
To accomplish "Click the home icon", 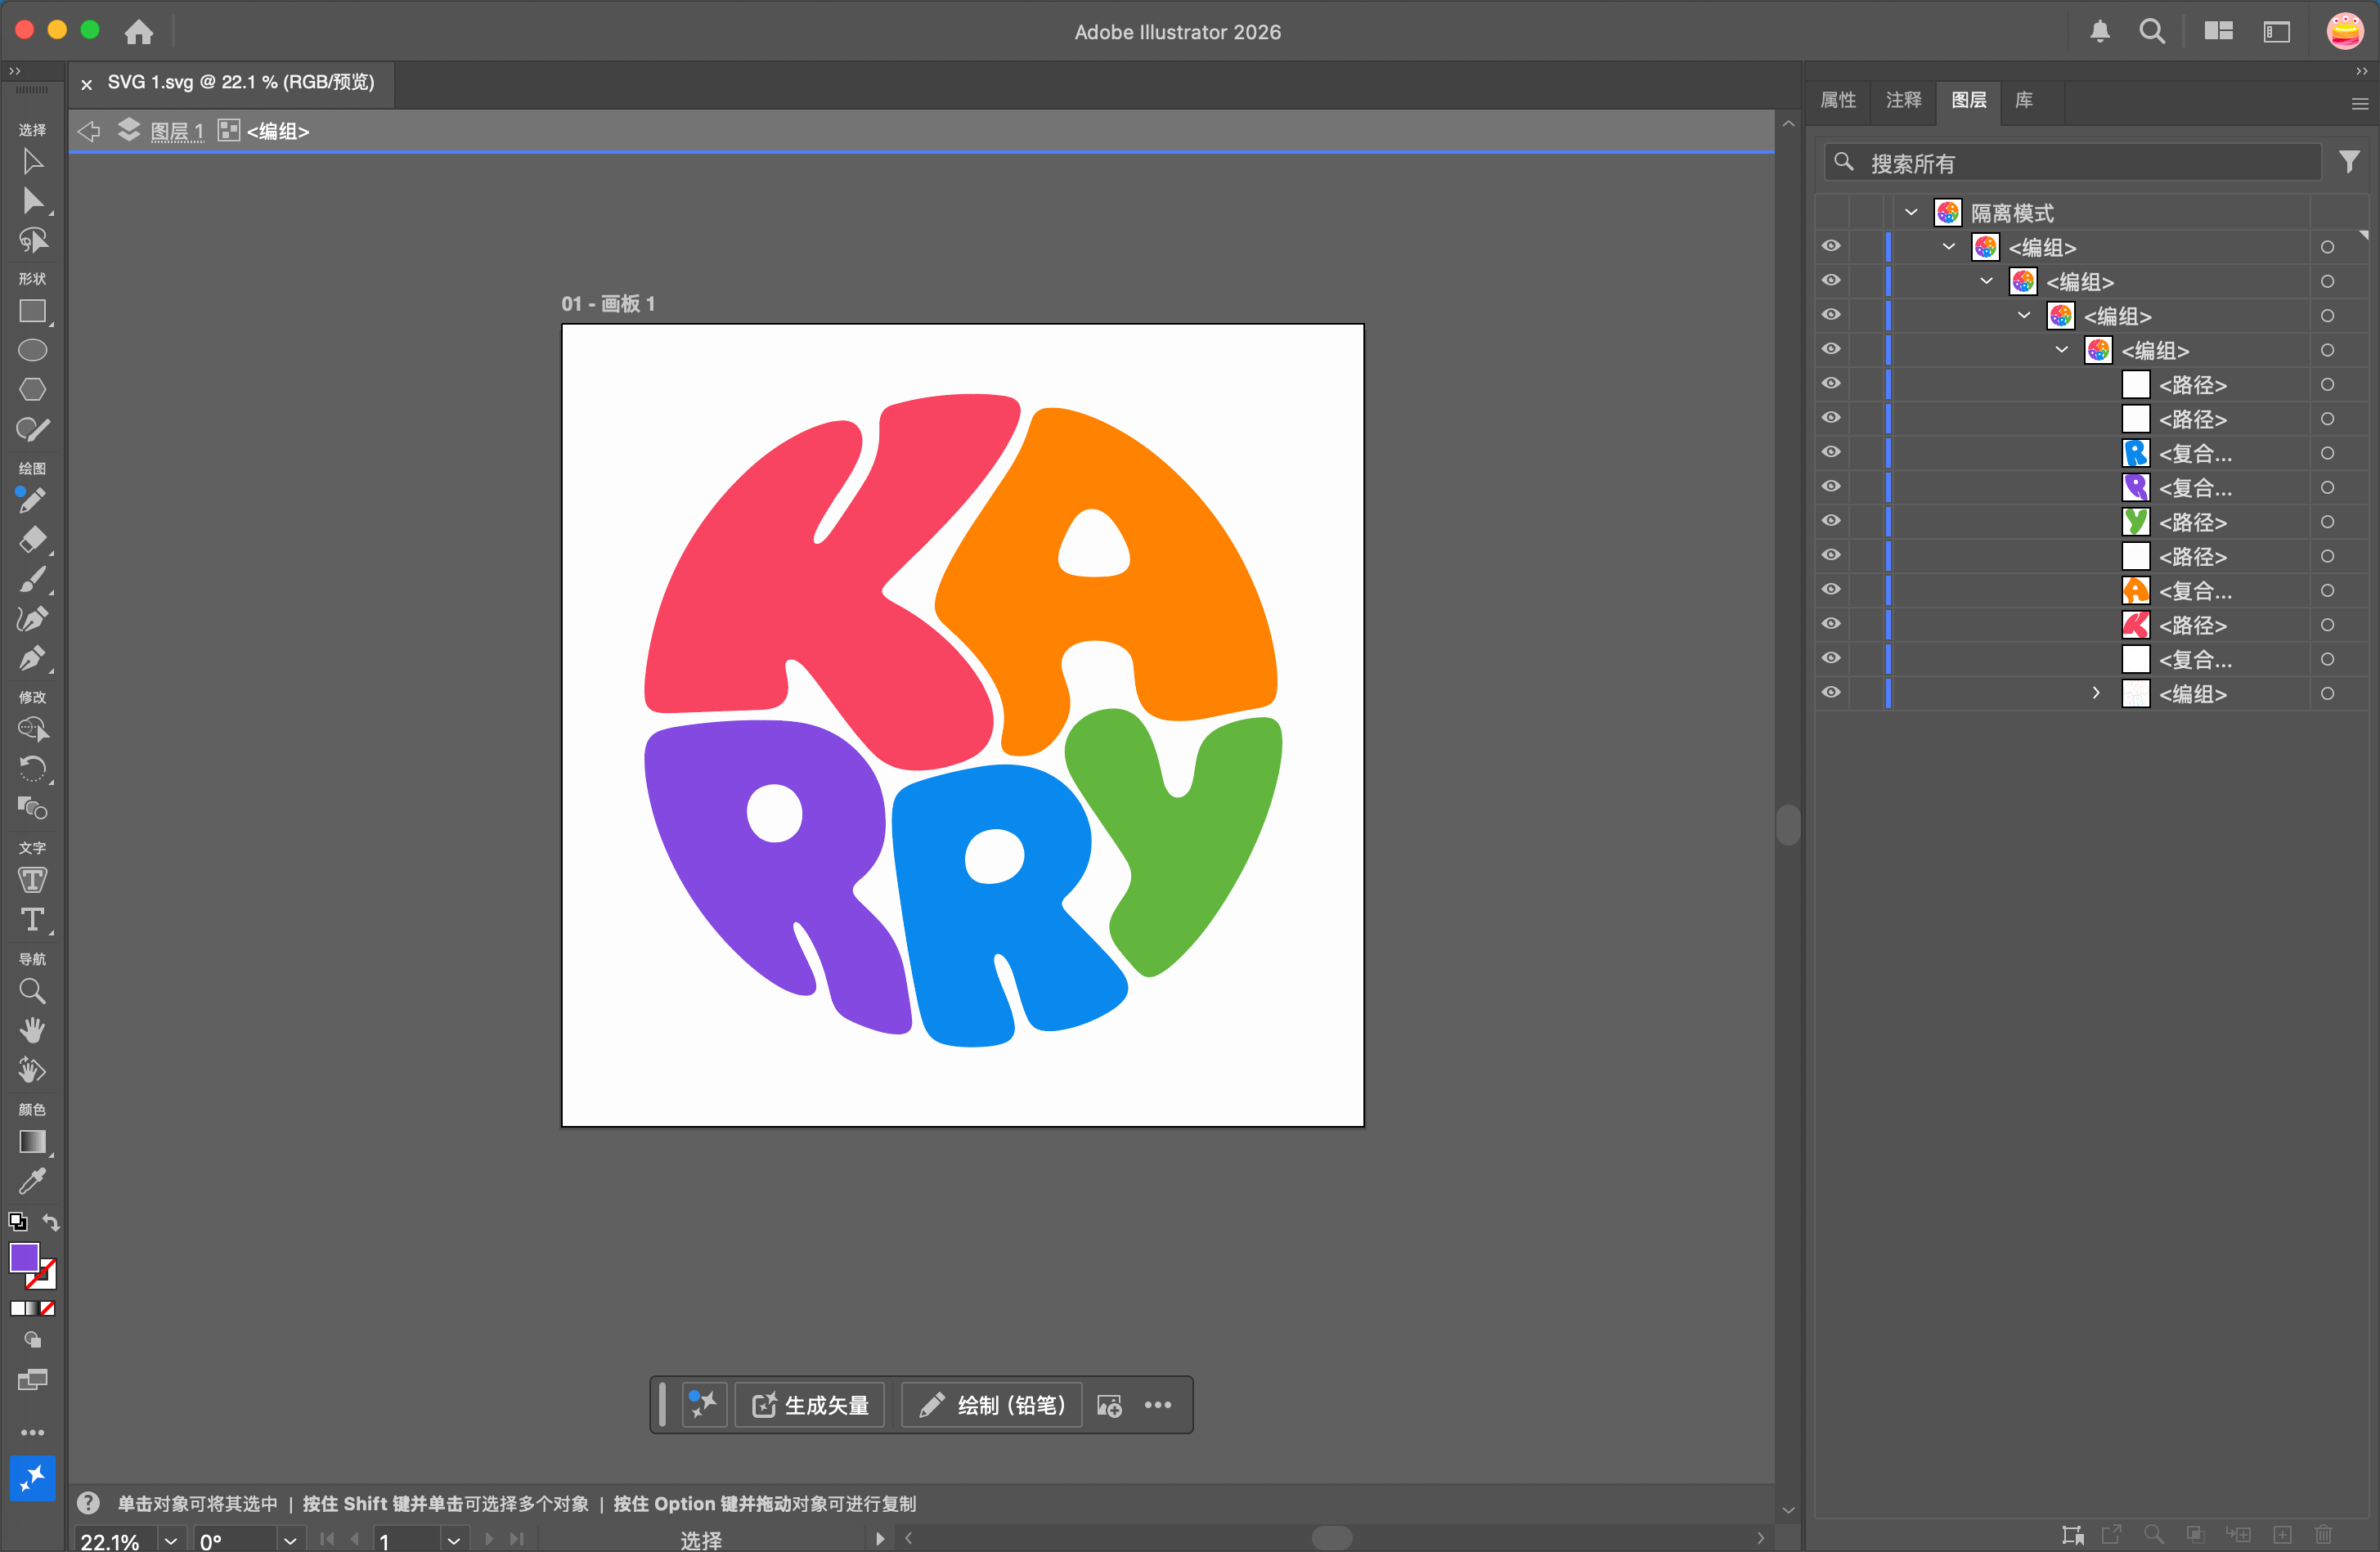I will [139, 31].
